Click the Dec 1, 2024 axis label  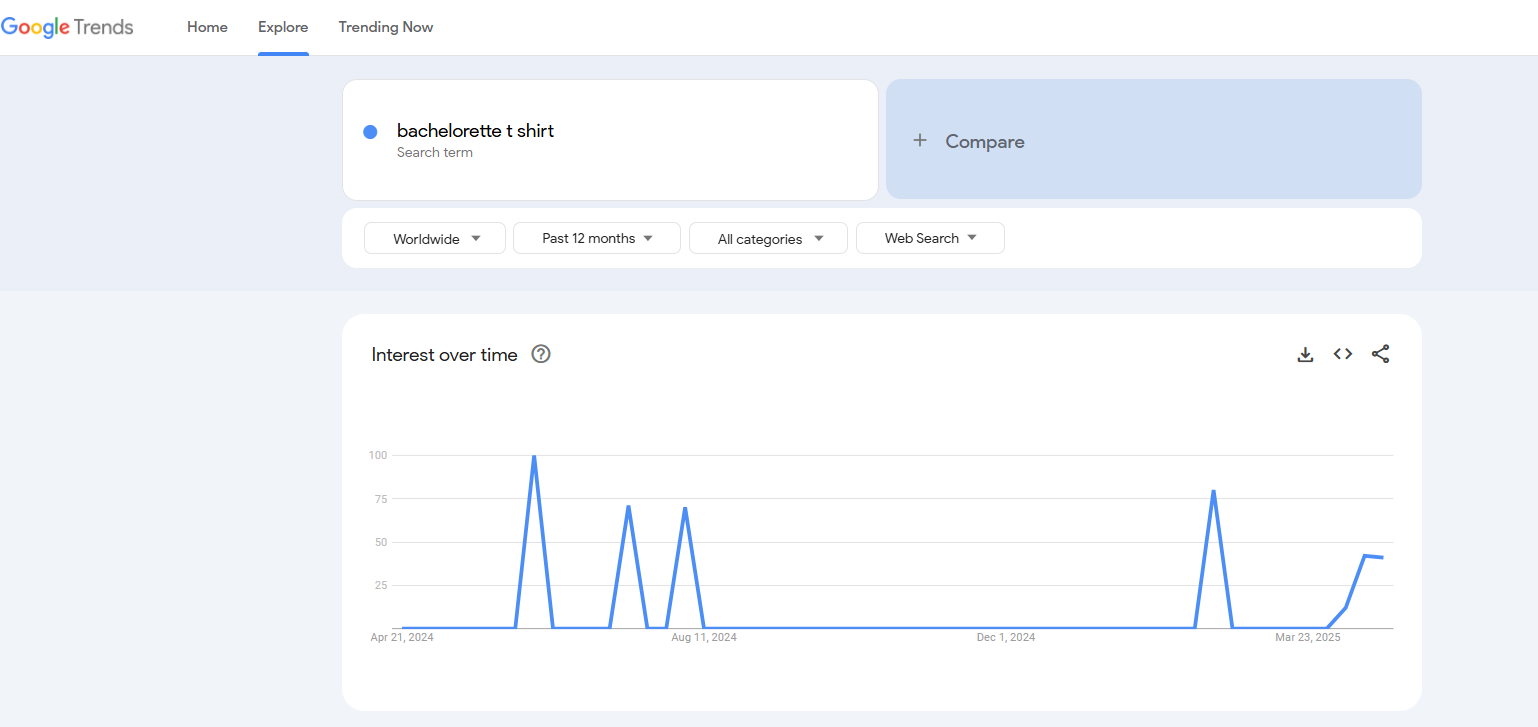[x=1006, y=637]
